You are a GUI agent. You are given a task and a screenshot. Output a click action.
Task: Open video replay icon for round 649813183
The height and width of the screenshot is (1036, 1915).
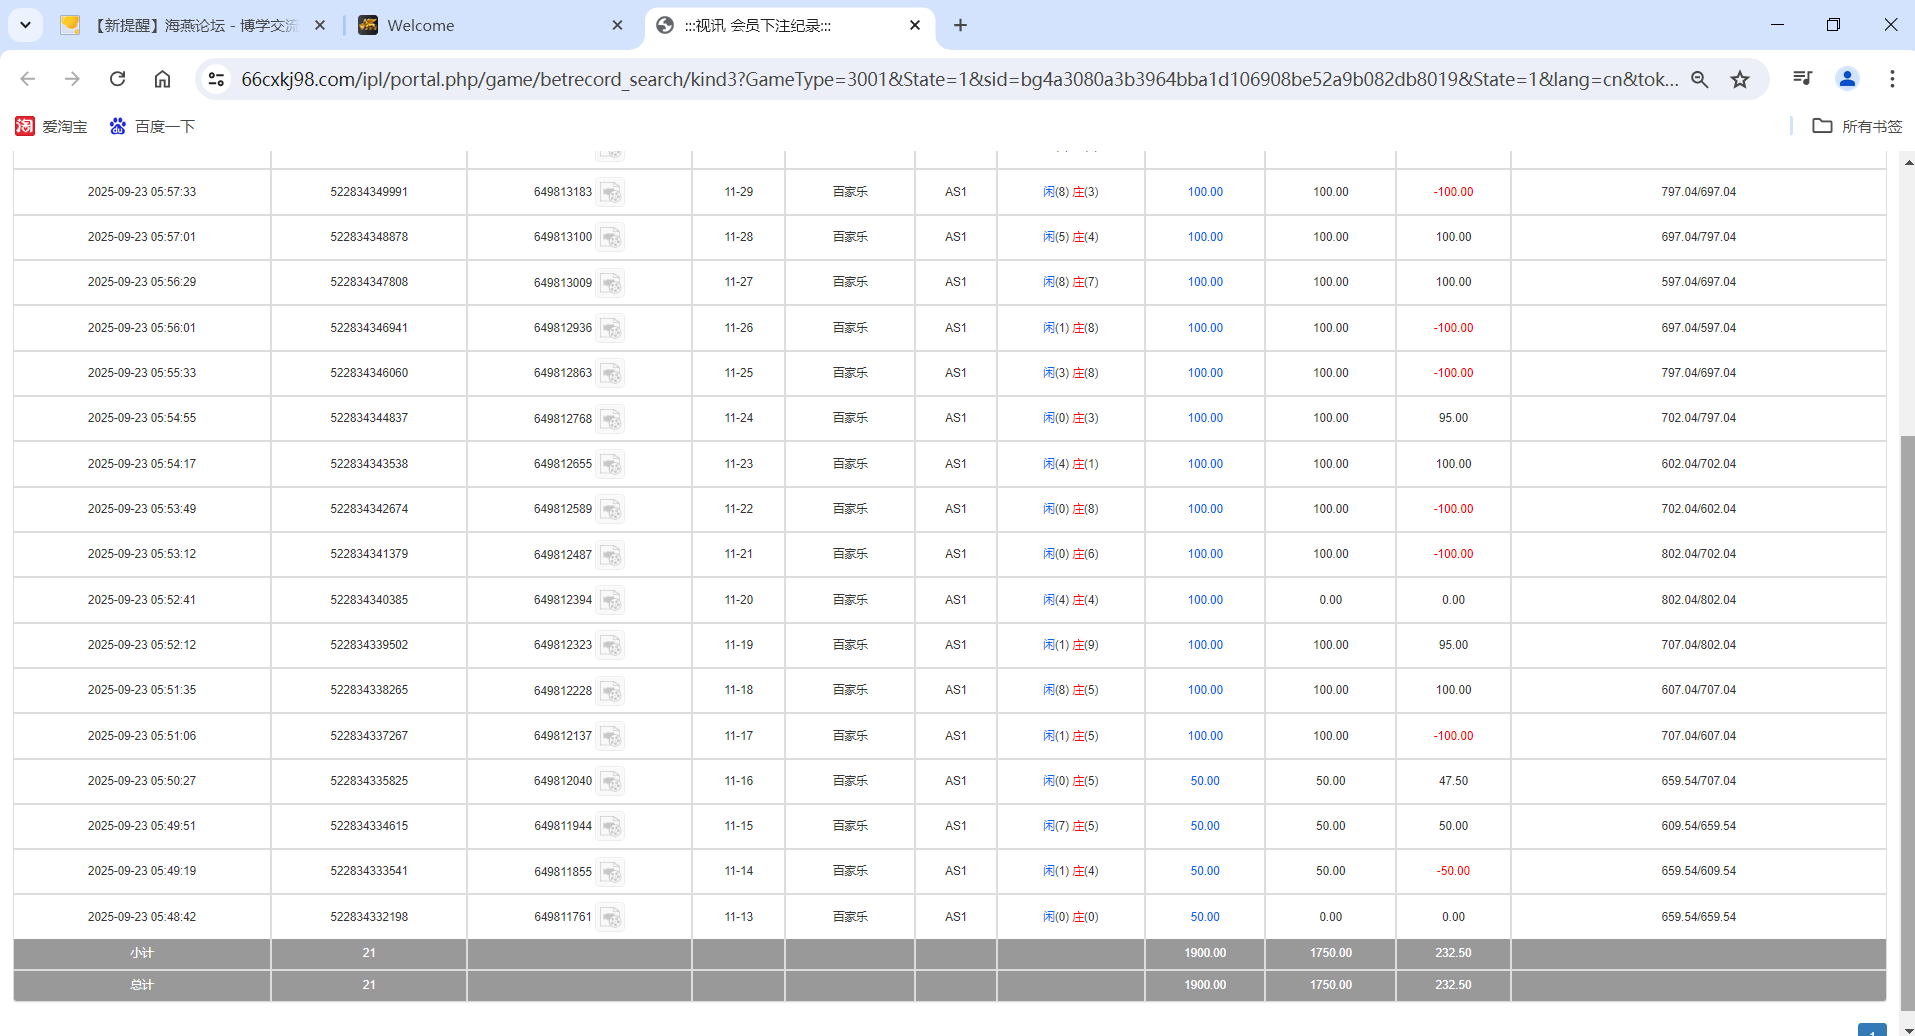point(611,192)
